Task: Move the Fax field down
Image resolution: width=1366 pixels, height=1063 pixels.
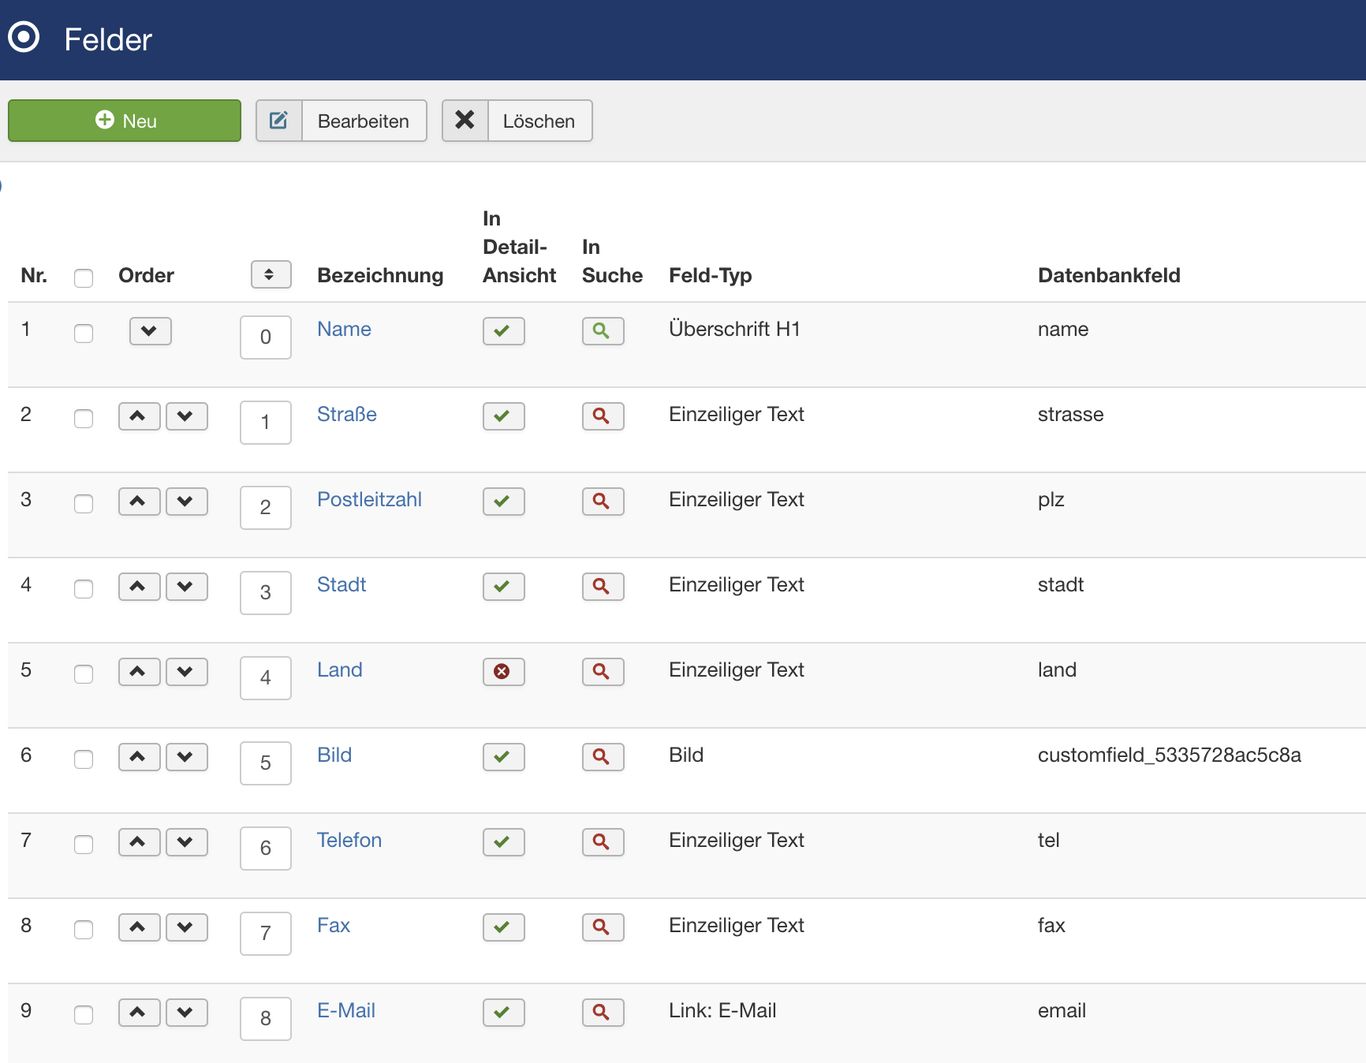Action: (187, 927)
